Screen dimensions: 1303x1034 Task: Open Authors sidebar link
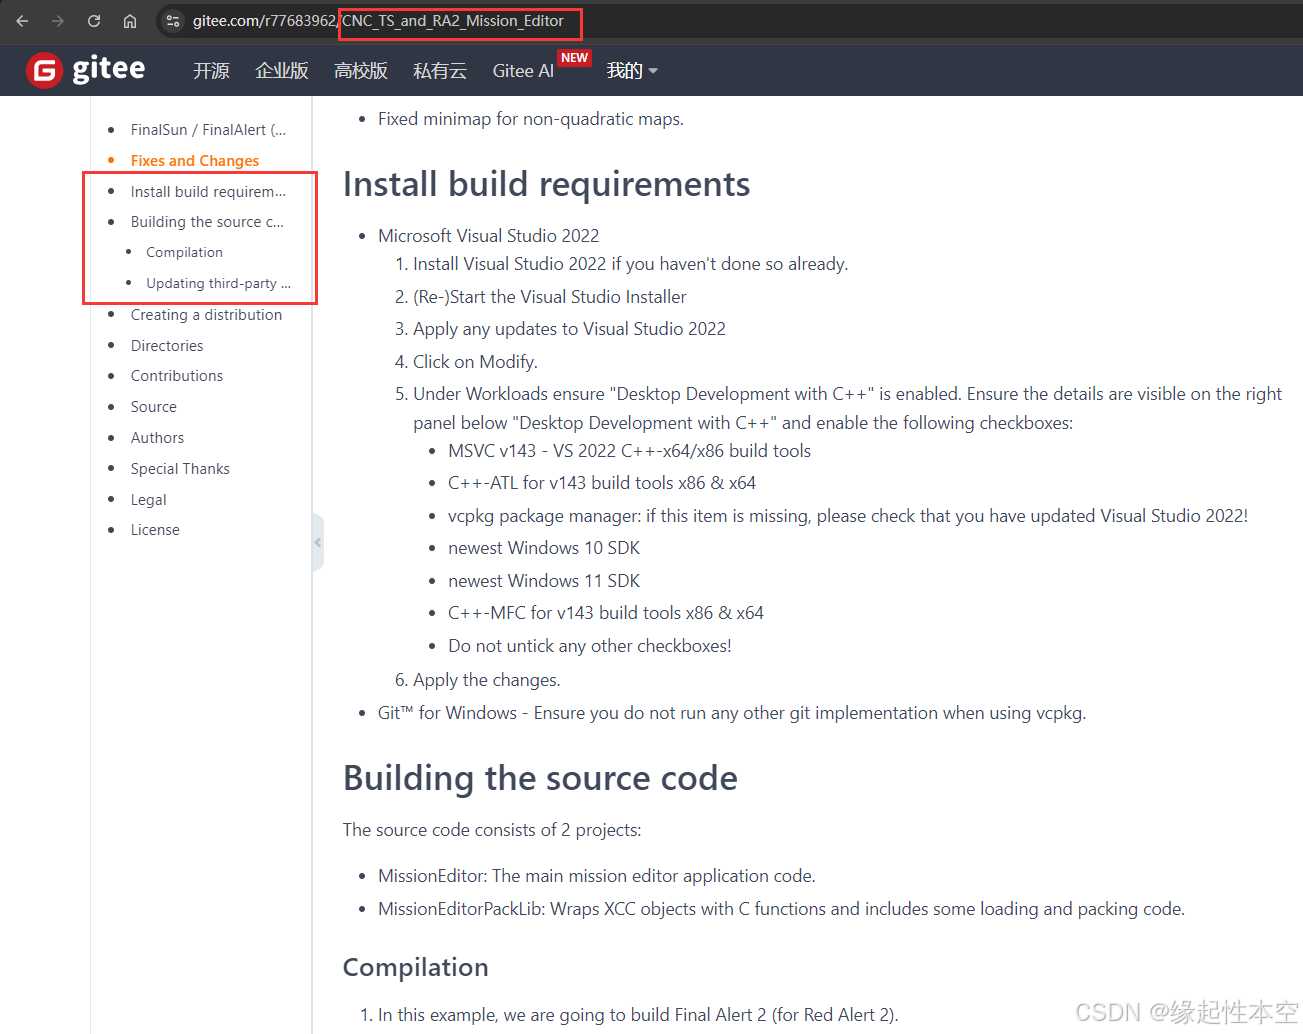(x=157, y=437)
